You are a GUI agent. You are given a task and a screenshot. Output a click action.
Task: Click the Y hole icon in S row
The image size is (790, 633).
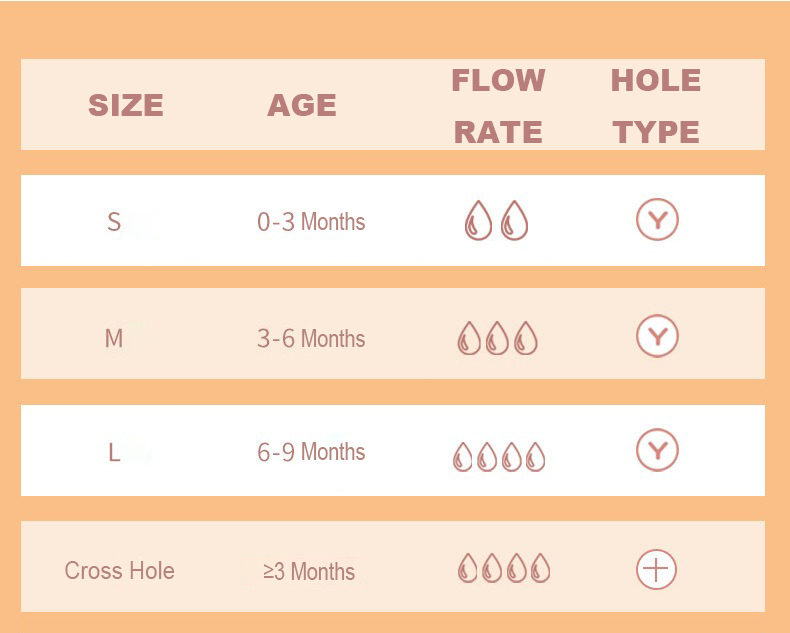pyautogui.click(x=657, y=220)
